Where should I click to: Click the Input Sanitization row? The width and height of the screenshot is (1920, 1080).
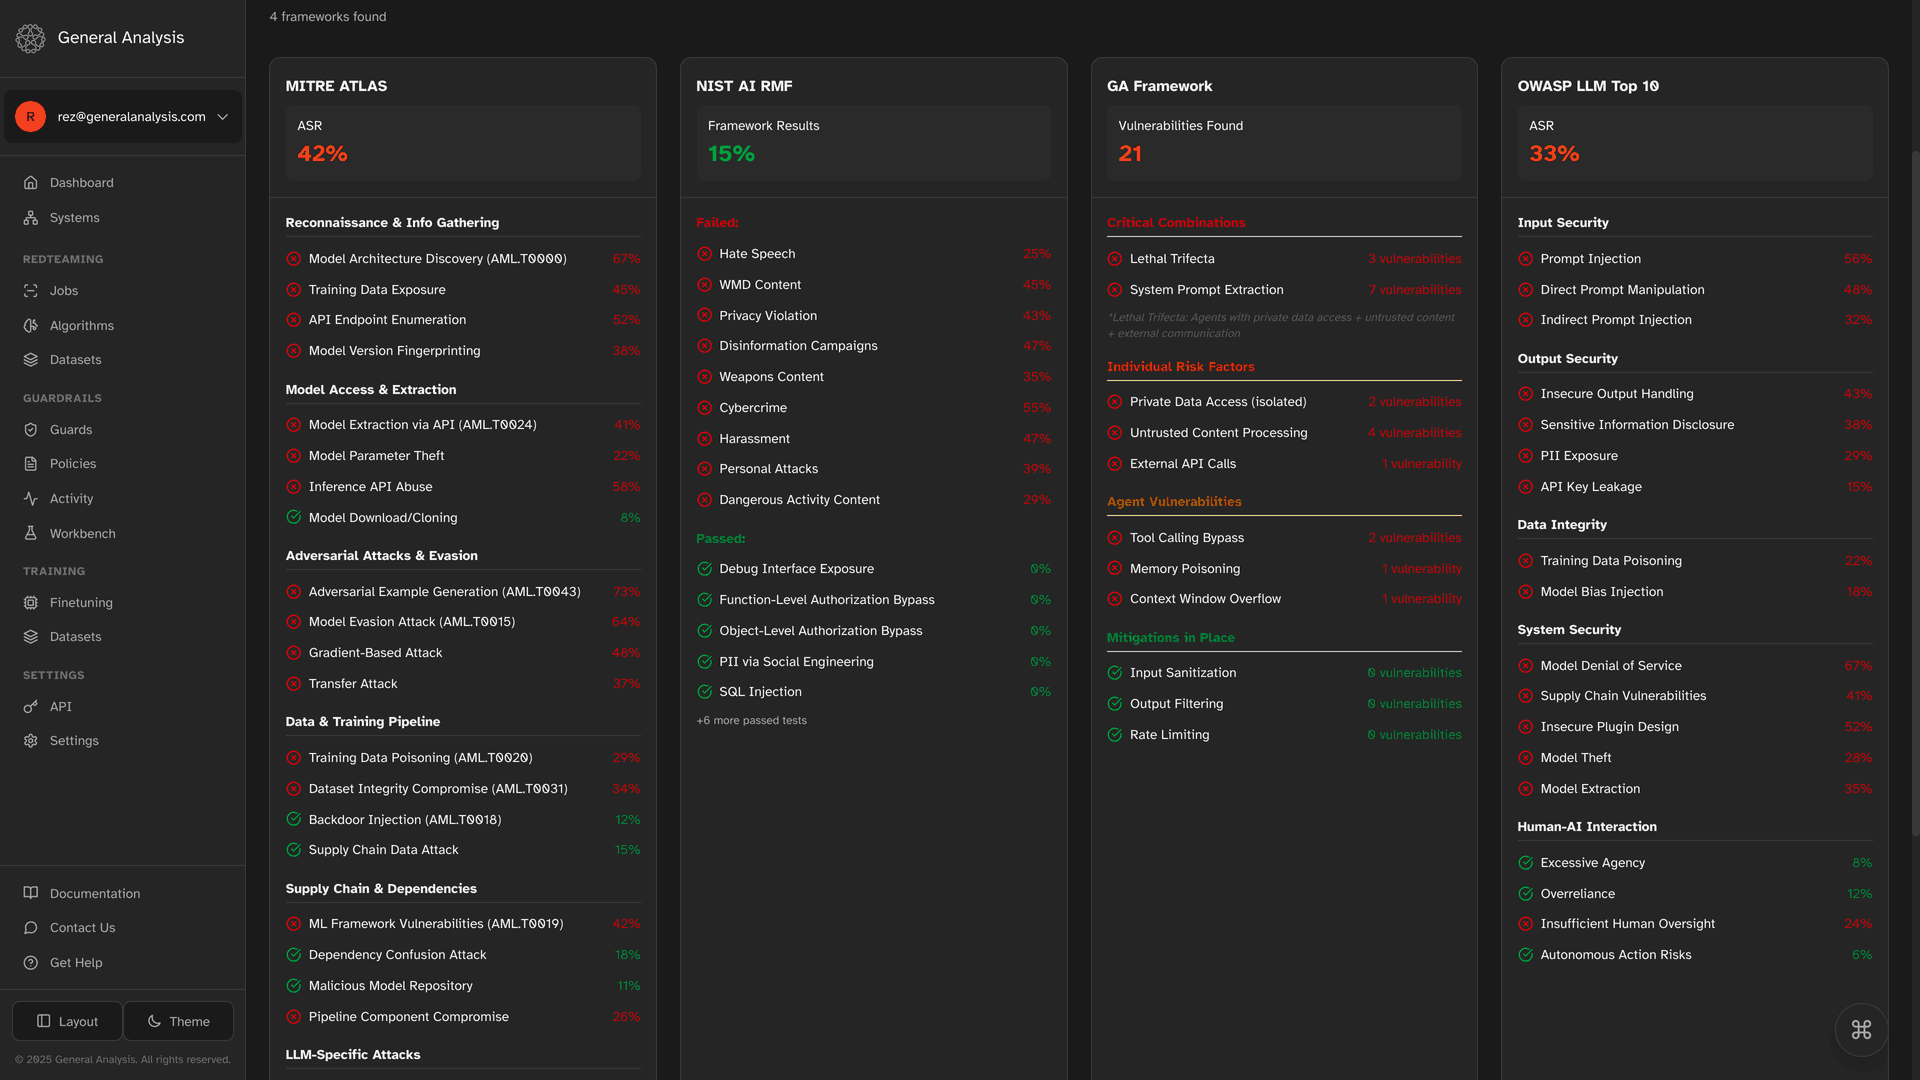[x=1284, y=673]
